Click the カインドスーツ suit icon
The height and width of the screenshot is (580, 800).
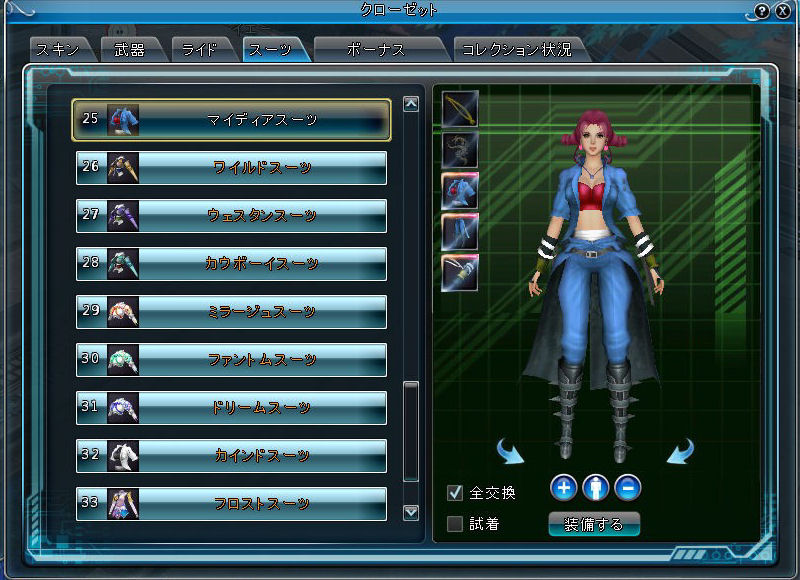point(123,456)
